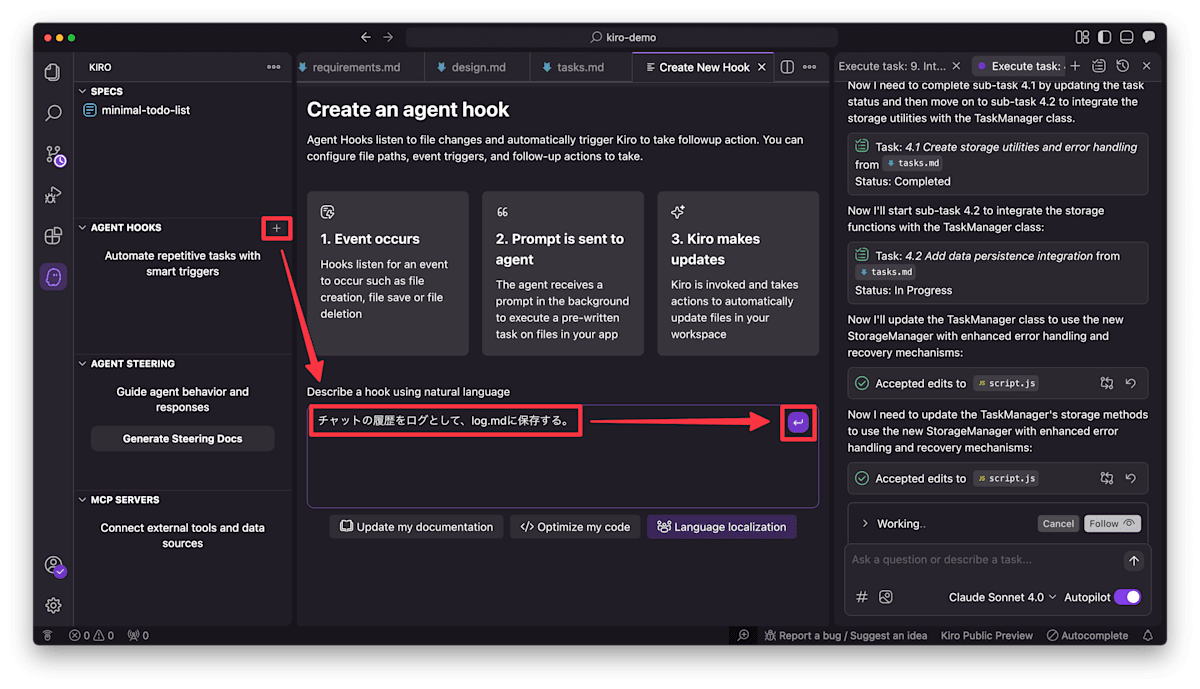This screenshot has width=1200, height=689.
Task: Click the minimal-todo-list spec icon
Action: tap(90, 110)
